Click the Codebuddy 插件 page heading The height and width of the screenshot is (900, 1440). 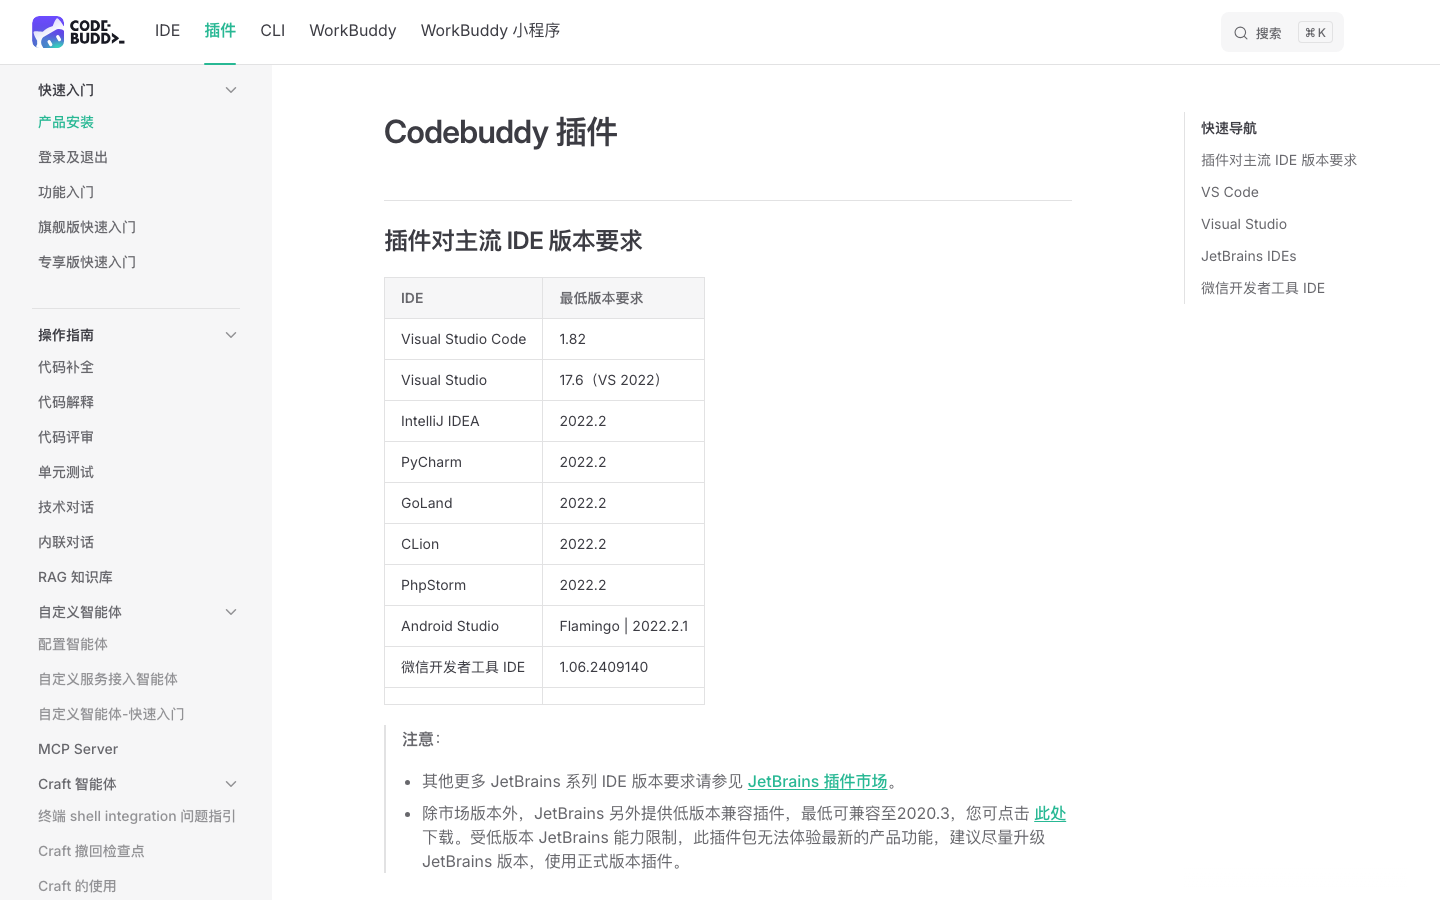pyautogui.click(x=500, y=132)
